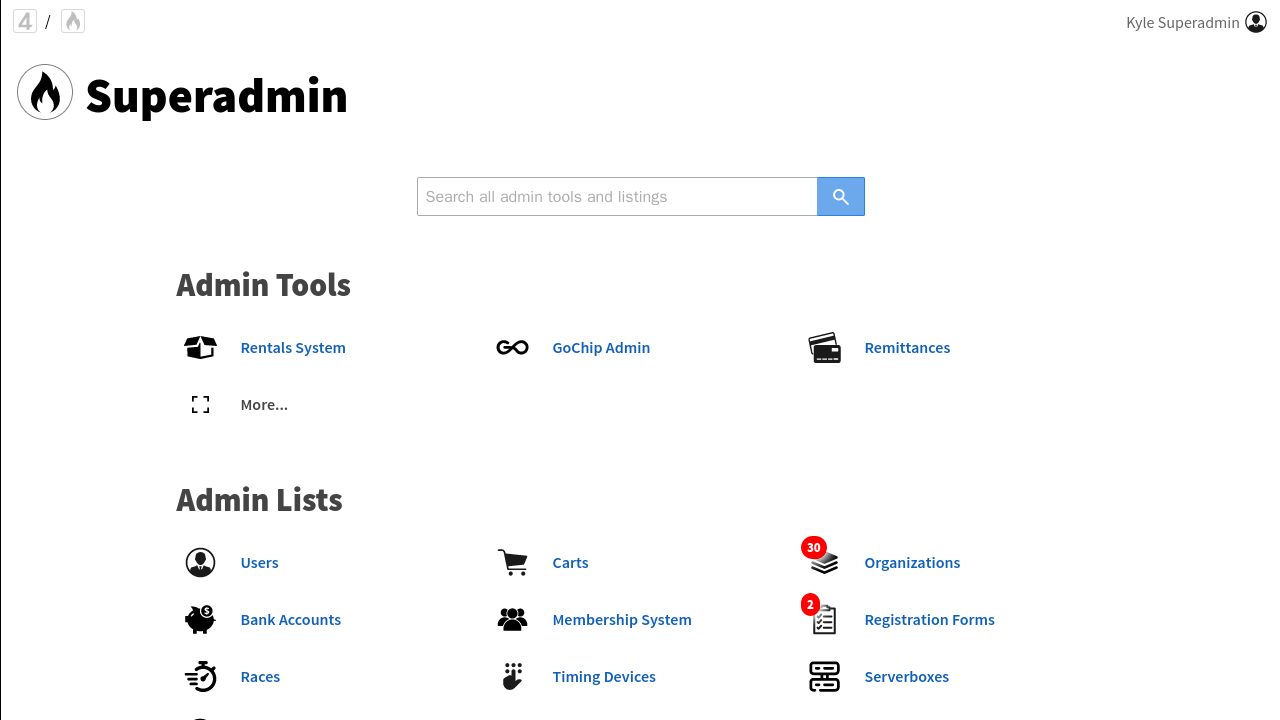Image resolution: width=1280 pixels, height=720 pixels.
Task: Click the Membership System people icon
Action: click(512, 619)
